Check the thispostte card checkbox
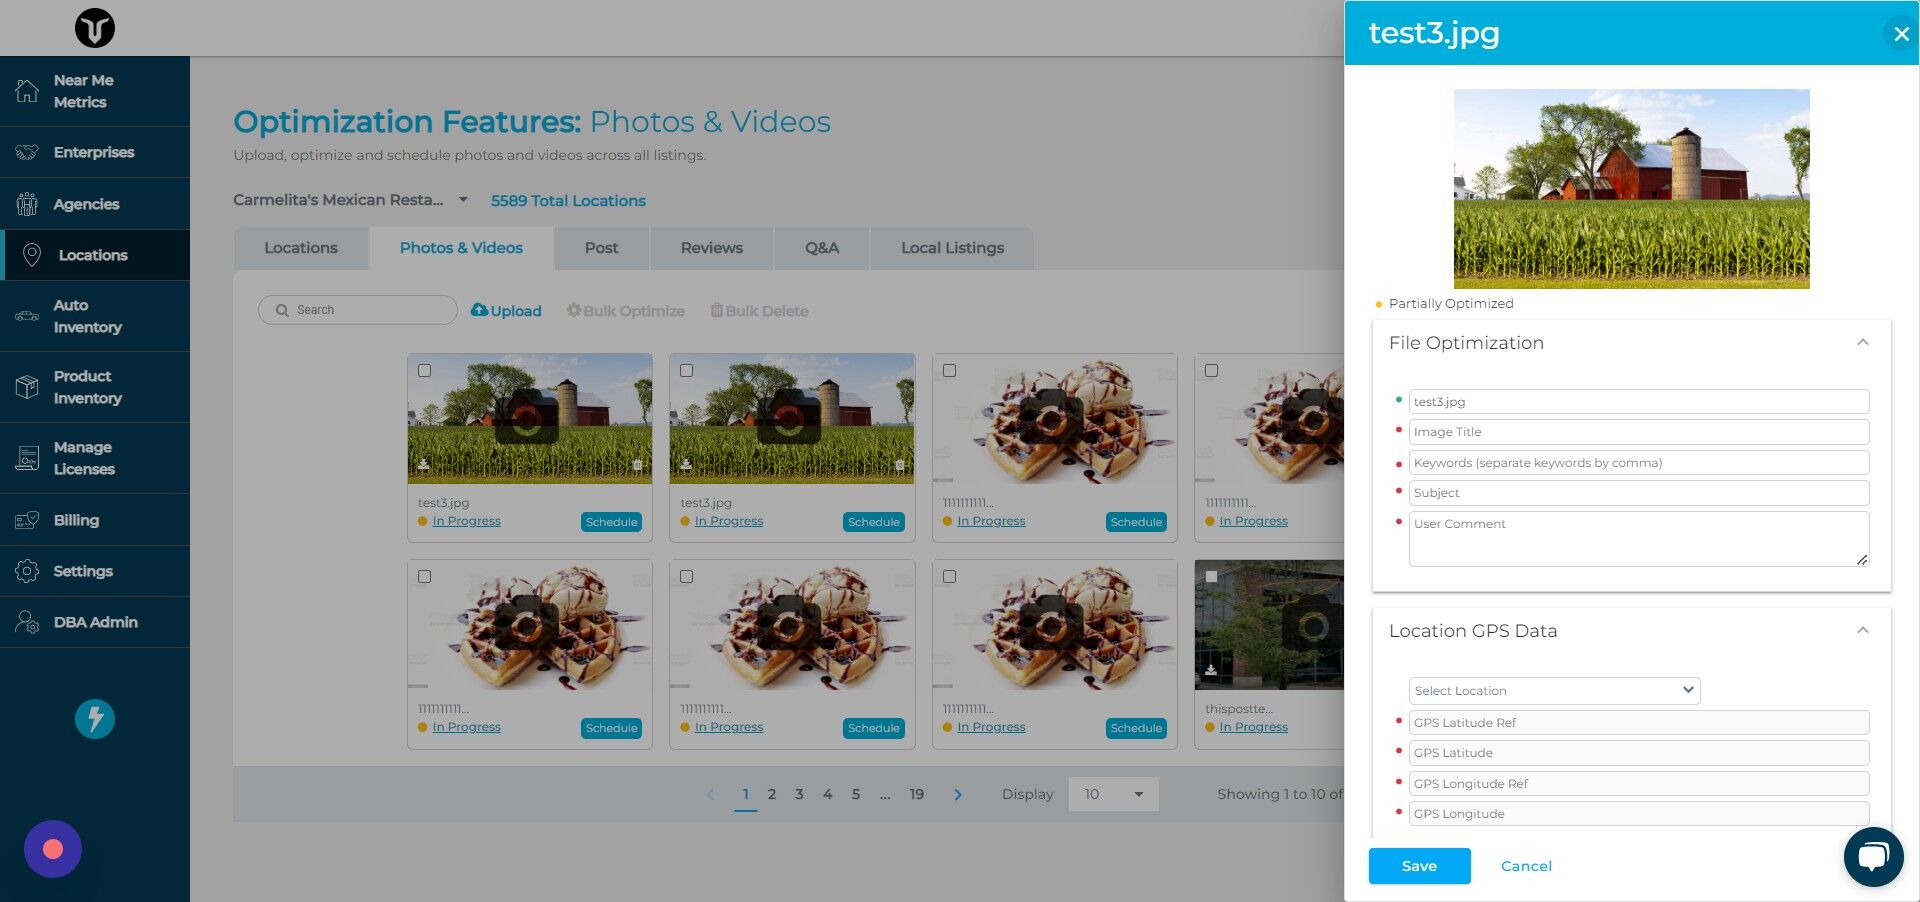This screenshot has height=902, width=1920. [1211, 577]
